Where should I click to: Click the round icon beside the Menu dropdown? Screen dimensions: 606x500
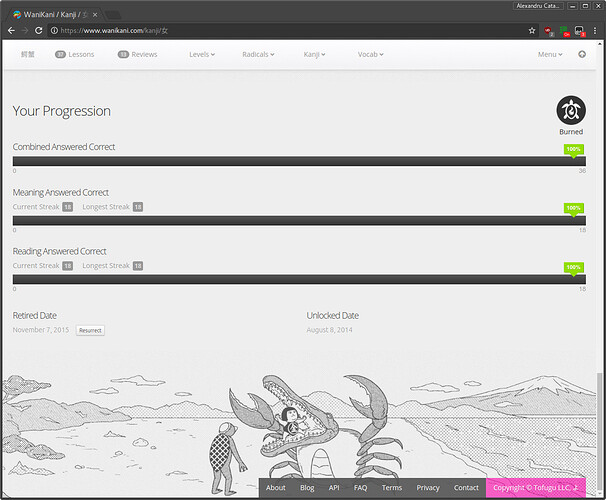tap(582, 54)
